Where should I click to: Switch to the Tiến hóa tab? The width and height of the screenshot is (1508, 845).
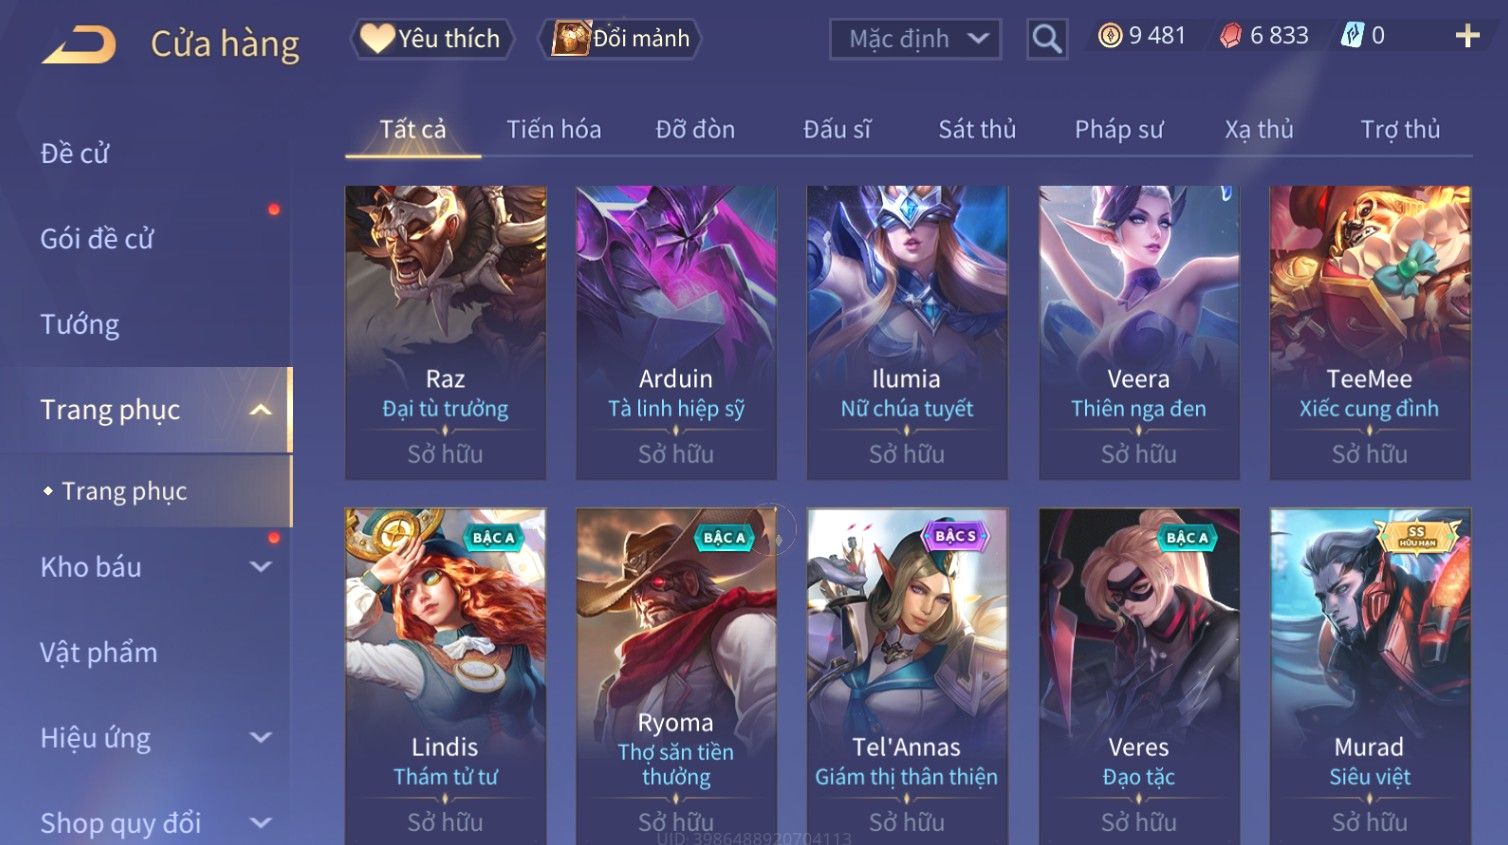click(554, 130)
